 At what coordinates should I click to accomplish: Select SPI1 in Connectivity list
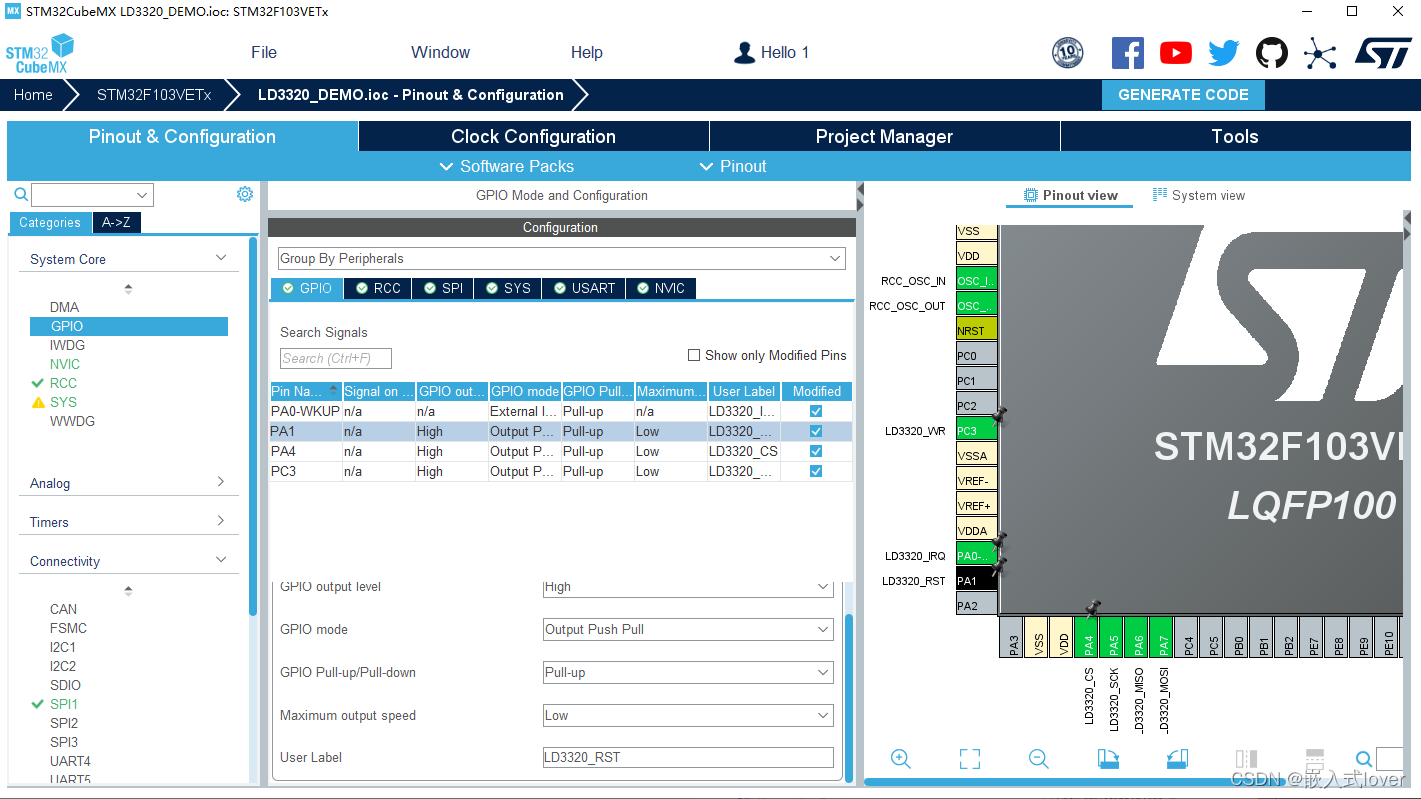tap(64, 704)
